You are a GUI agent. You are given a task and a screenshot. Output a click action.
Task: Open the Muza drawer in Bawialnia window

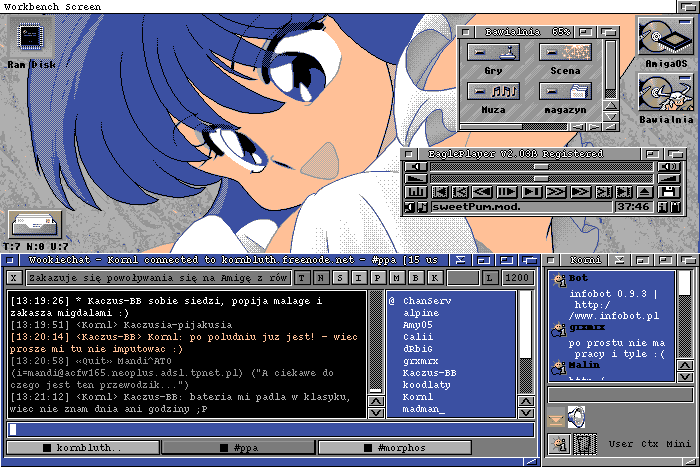click(x=493, y=91)
